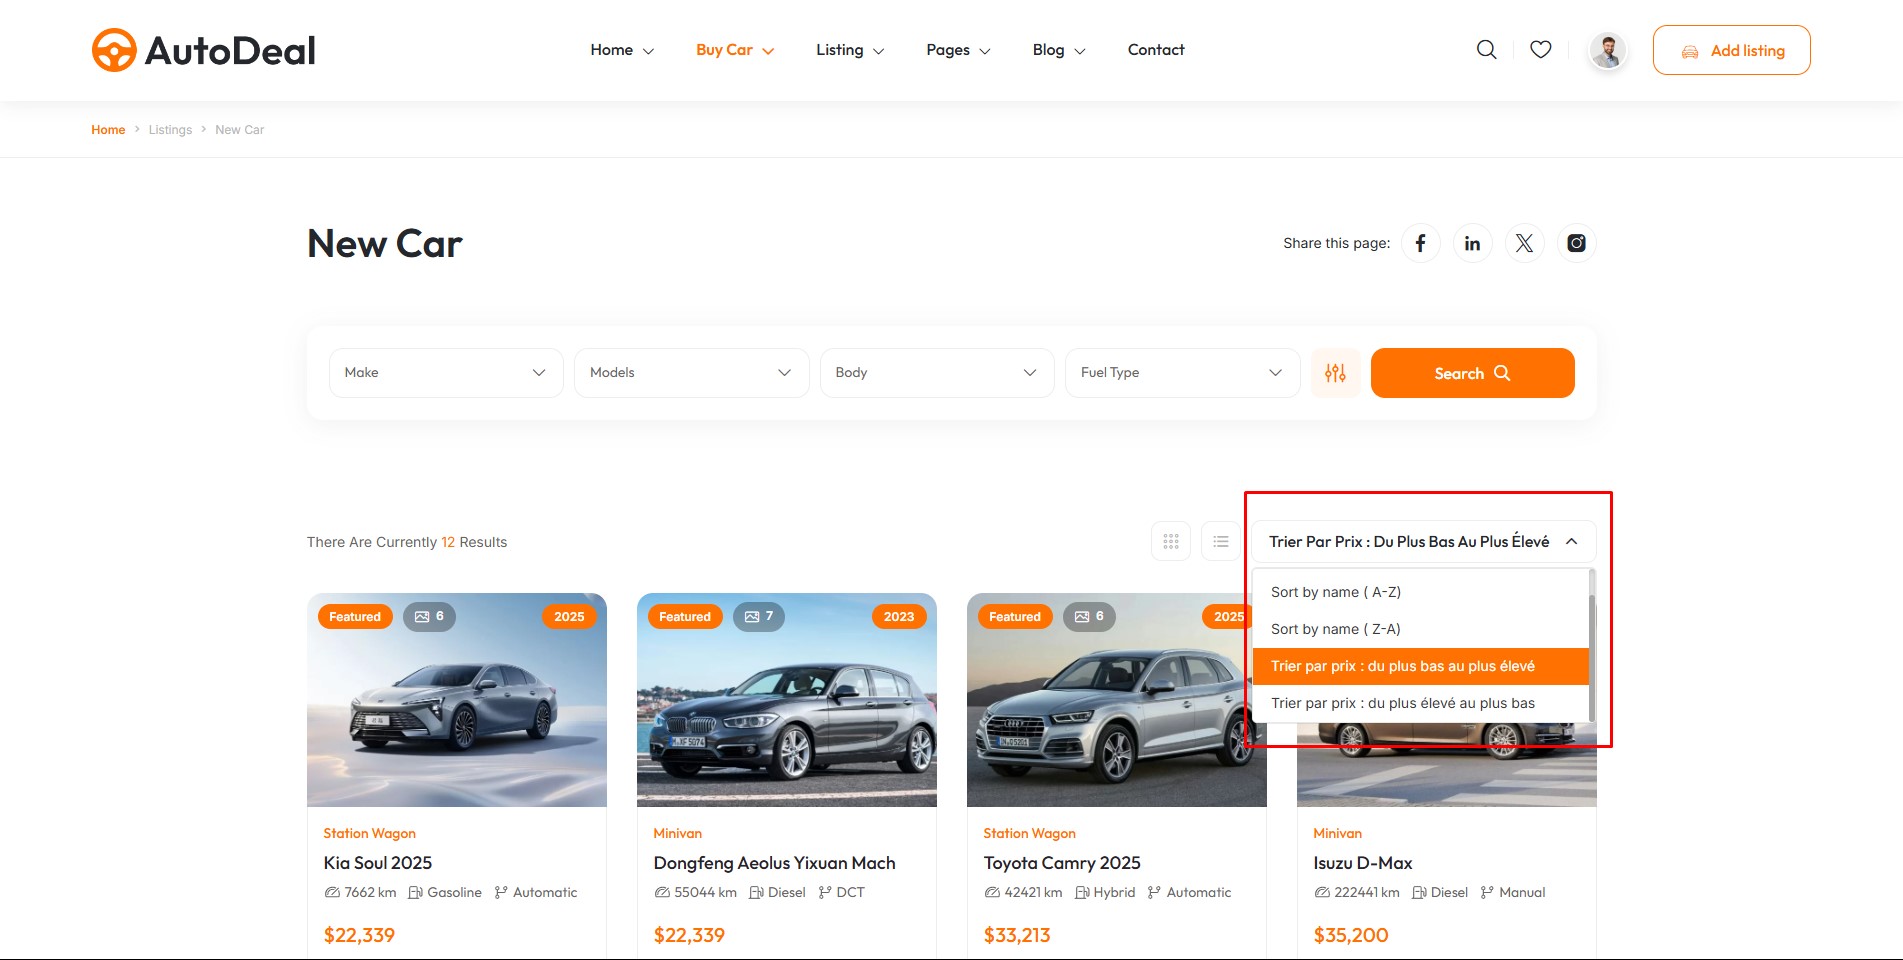Open Toyota Camry 2025 listing title
The image size is (1903, 960).
click(1062, 863)
